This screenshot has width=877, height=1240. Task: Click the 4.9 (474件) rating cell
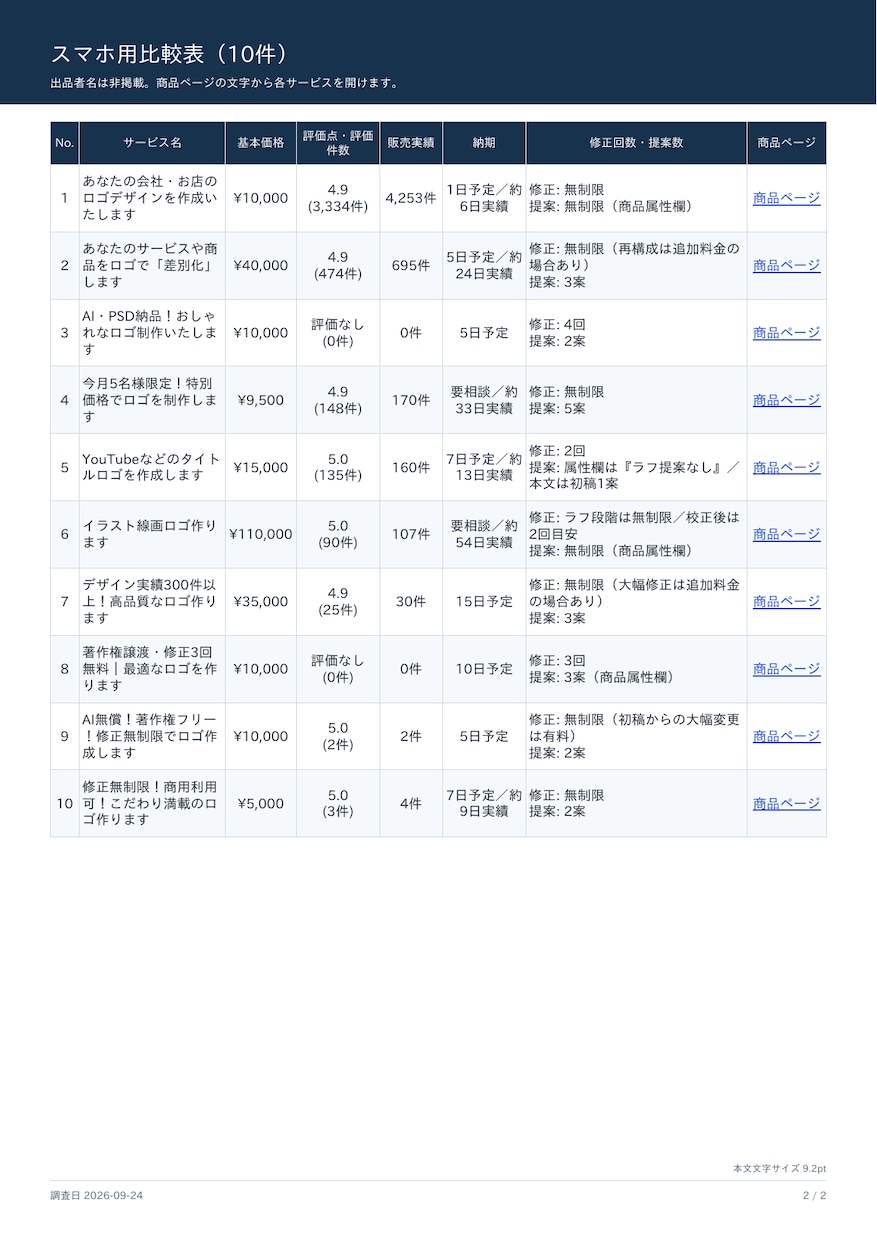pos(338,265)
